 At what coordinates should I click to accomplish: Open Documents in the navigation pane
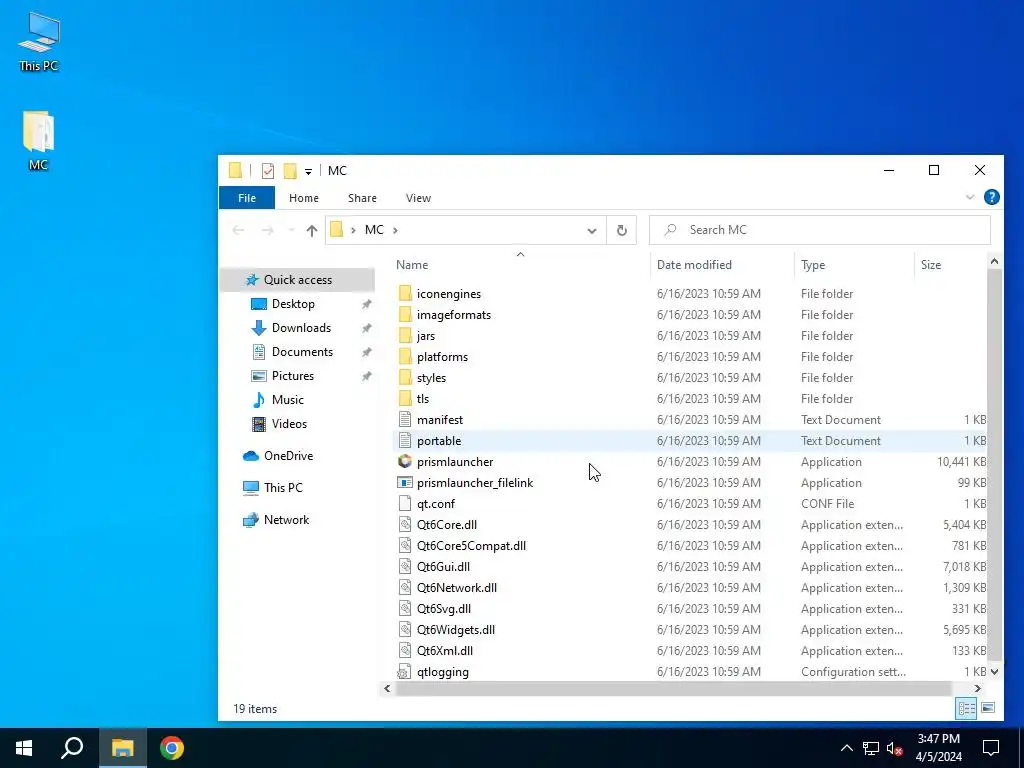tap(302, 352)
